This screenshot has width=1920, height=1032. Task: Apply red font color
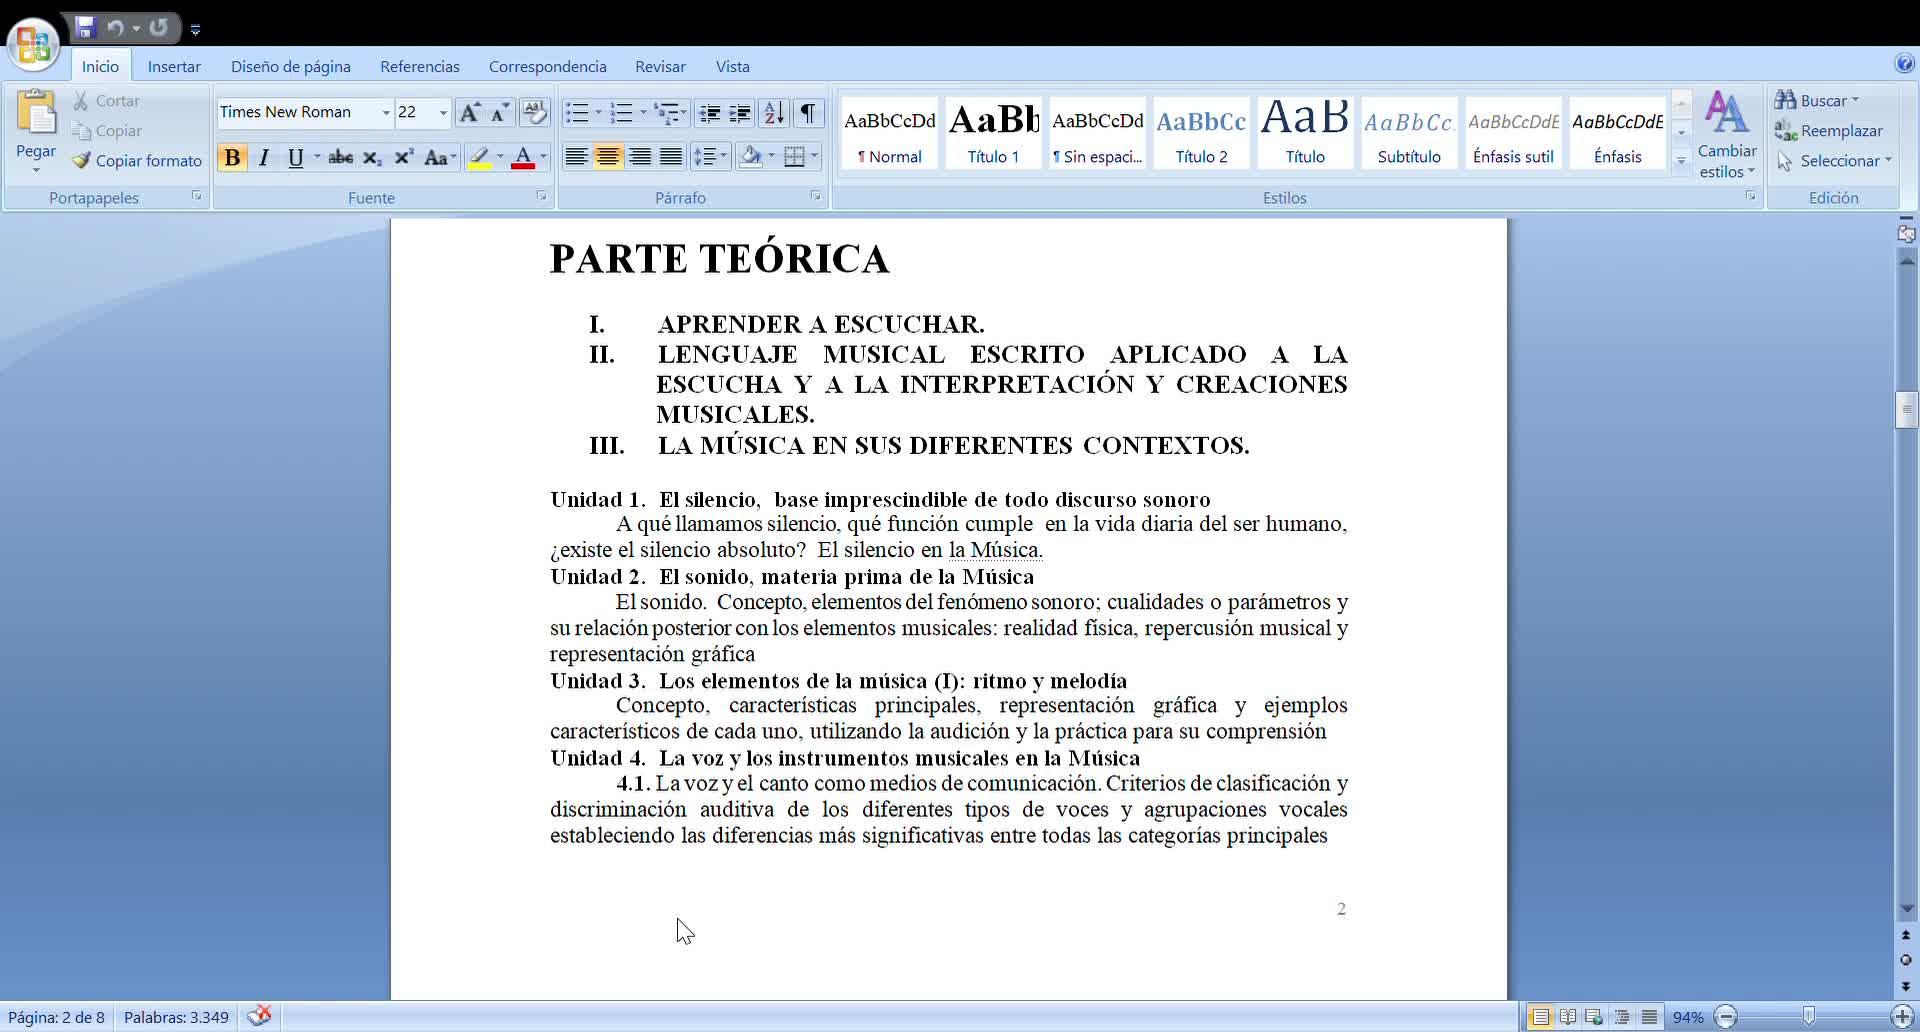click(522, 158)
